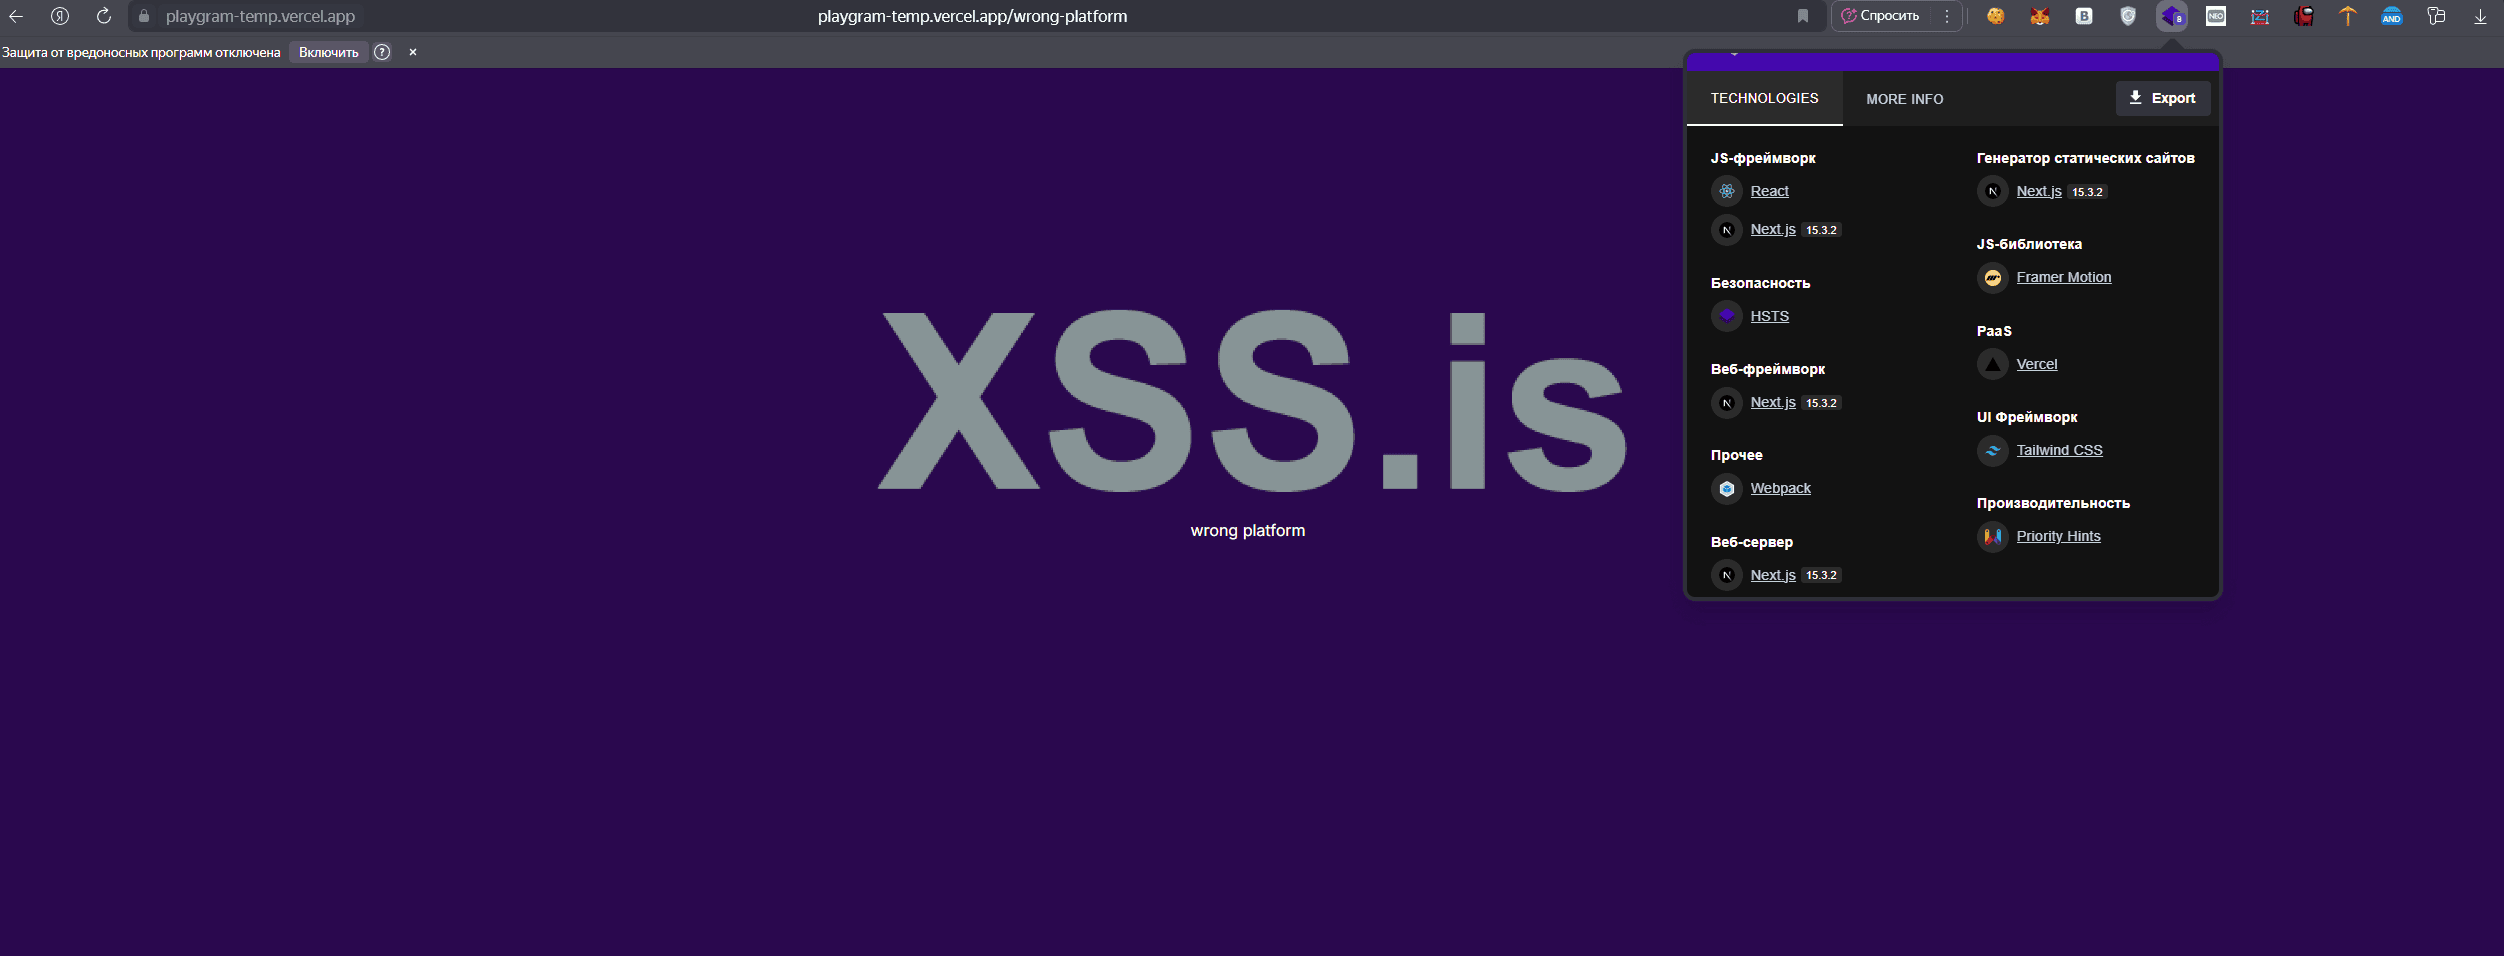Open the Tailwind CSS link
Viewport: 2504px width, 956px height.
point(2060,450)
